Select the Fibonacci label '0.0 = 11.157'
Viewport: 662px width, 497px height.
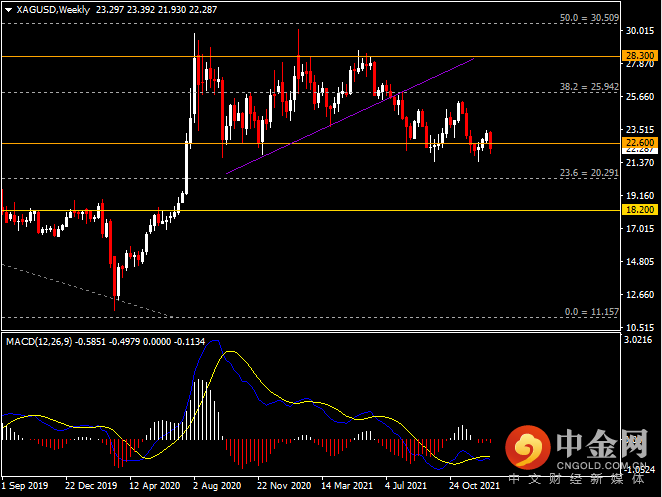point(591,312)
